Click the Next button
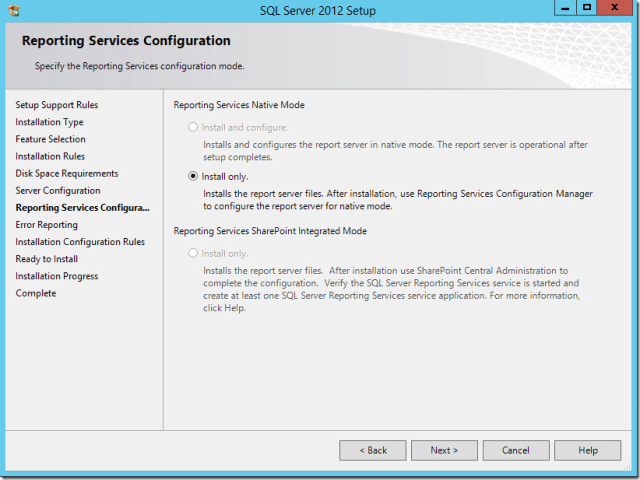The image size is (640, 480). point(444,450)
